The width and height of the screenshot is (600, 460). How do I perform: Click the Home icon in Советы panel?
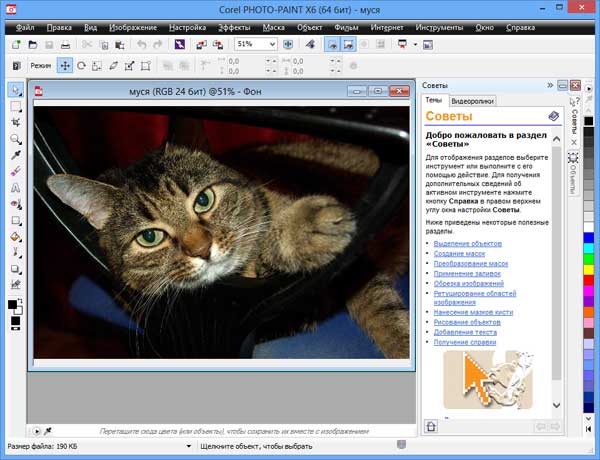(432, 426)
